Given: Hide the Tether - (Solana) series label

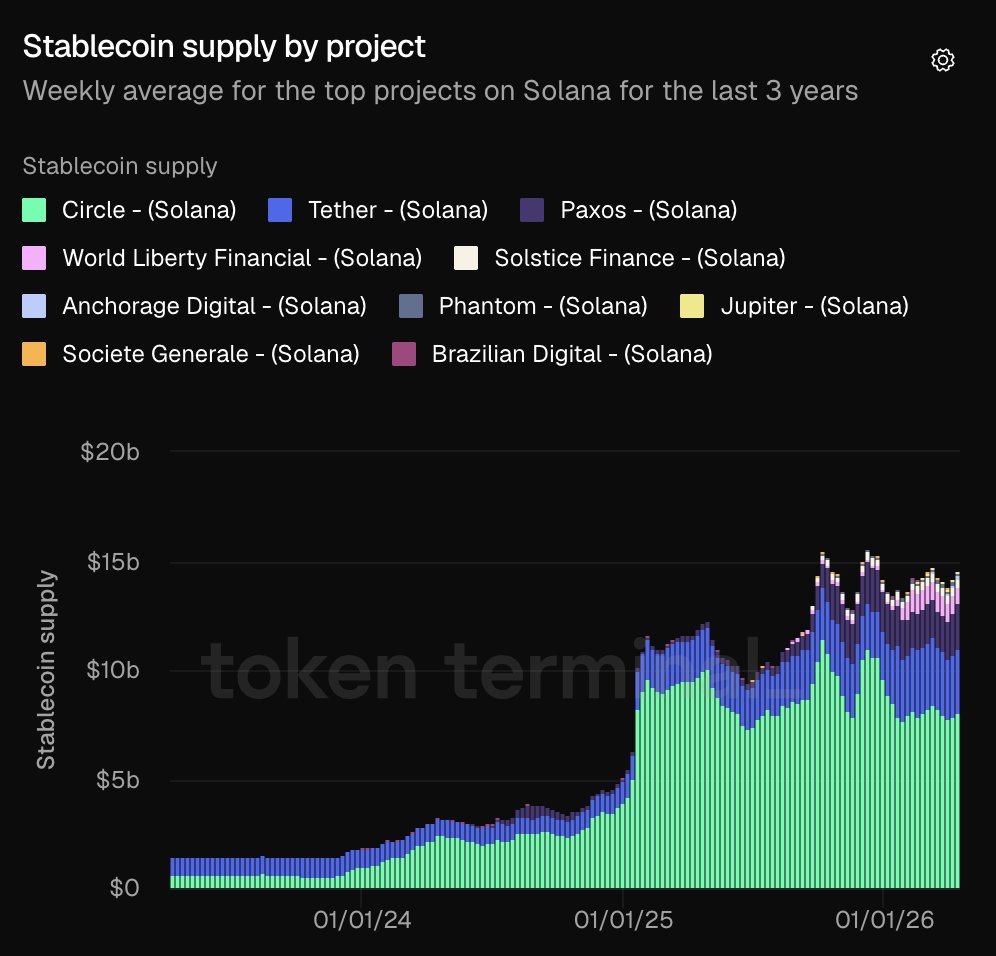Looking at the screenshot, I should (398, 210).
